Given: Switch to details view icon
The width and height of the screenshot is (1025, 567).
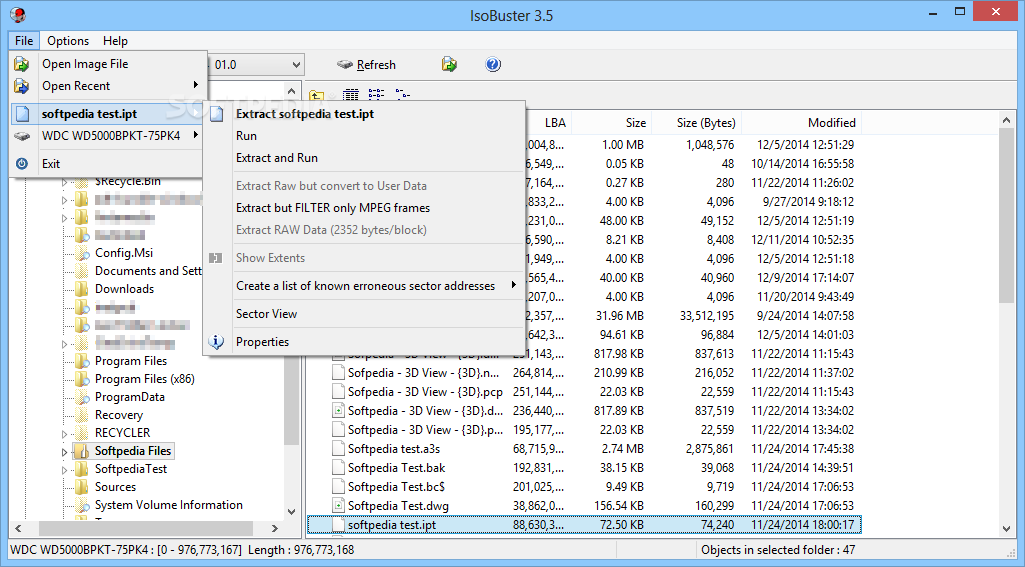Looking at the screenshot, I should pos(351,95).
